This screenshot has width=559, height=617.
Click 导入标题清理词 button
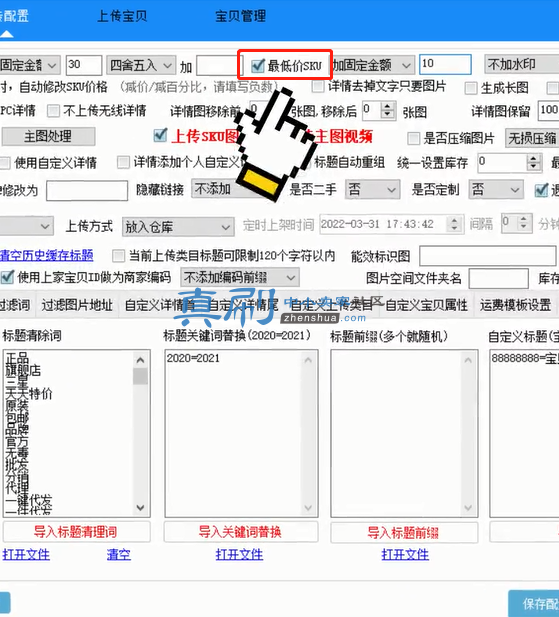point(77,532)
